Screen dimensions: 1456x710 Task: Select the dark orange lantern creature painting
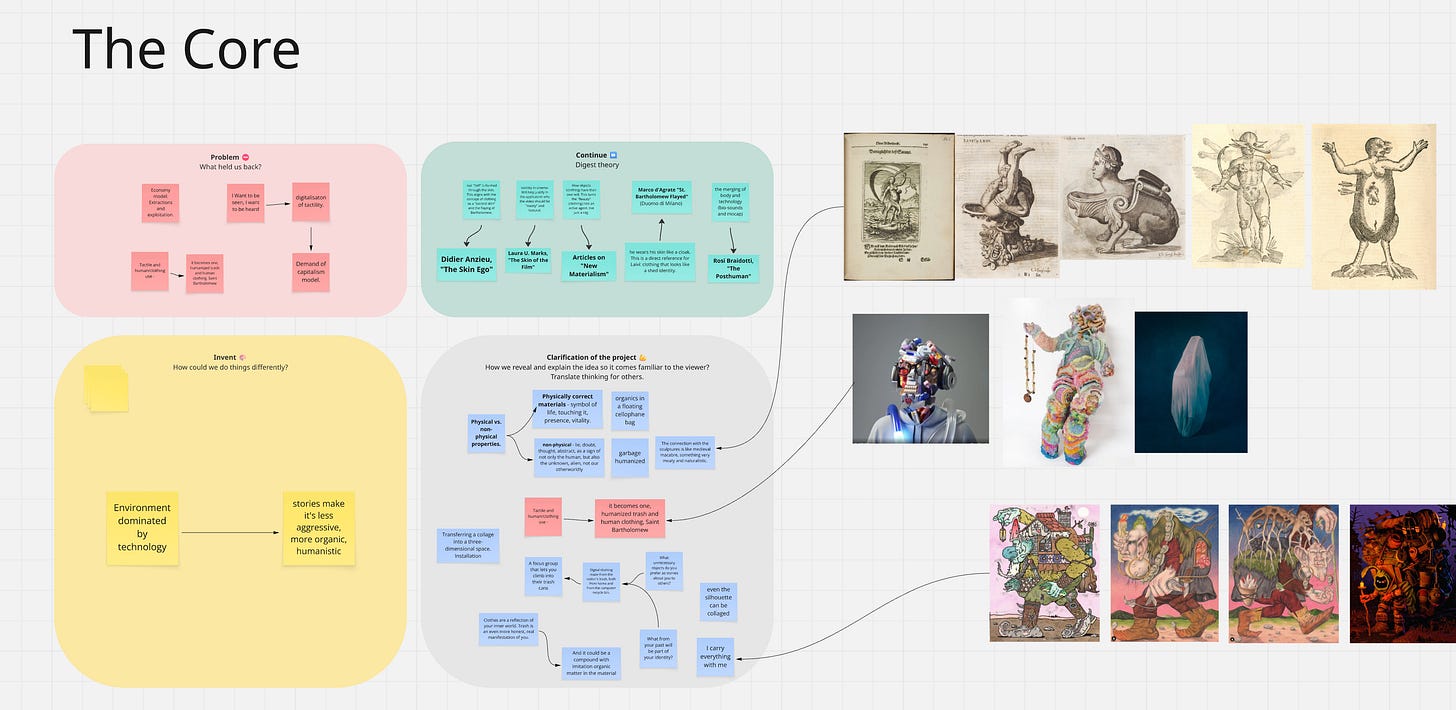[x=1402, y=573]
